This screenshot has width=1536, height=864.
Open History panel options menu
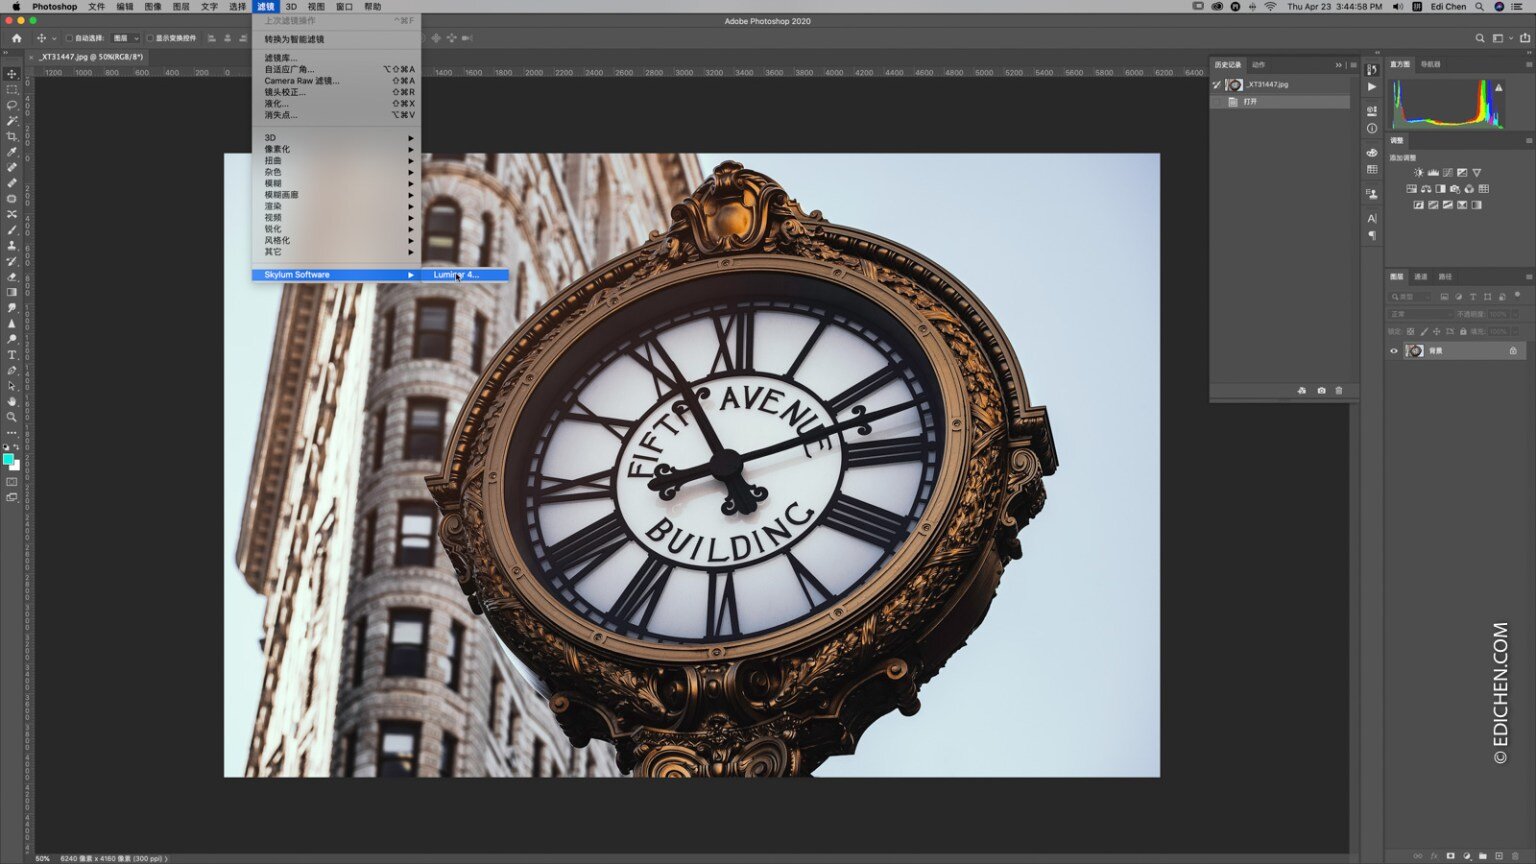(1353, 65)
